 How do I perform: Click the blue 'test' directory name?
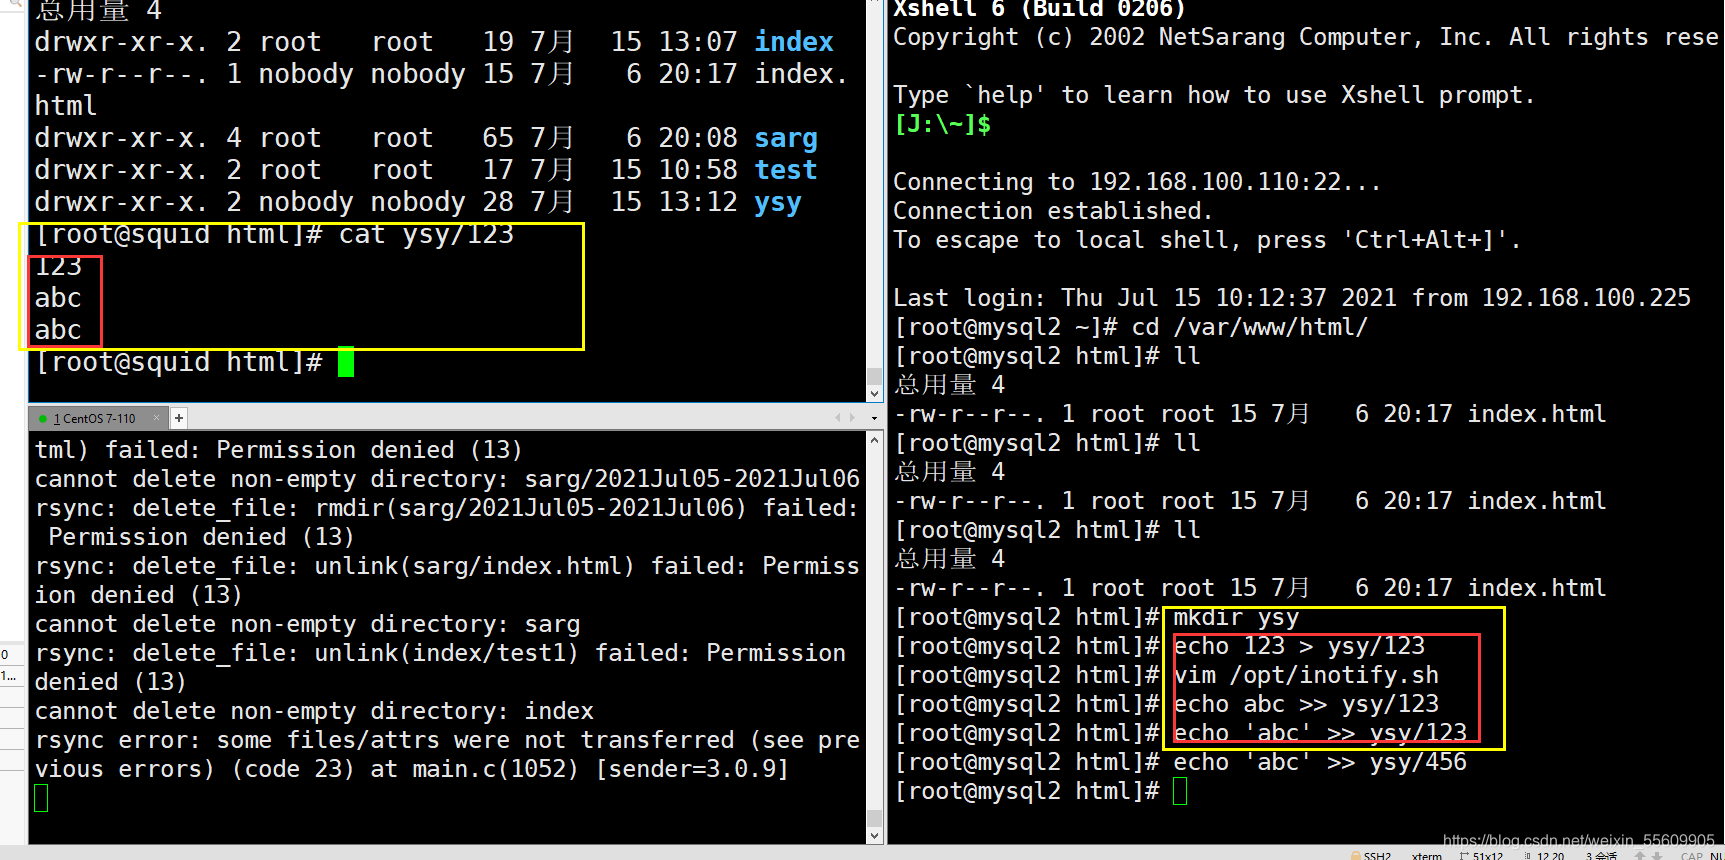pos(786,170)
